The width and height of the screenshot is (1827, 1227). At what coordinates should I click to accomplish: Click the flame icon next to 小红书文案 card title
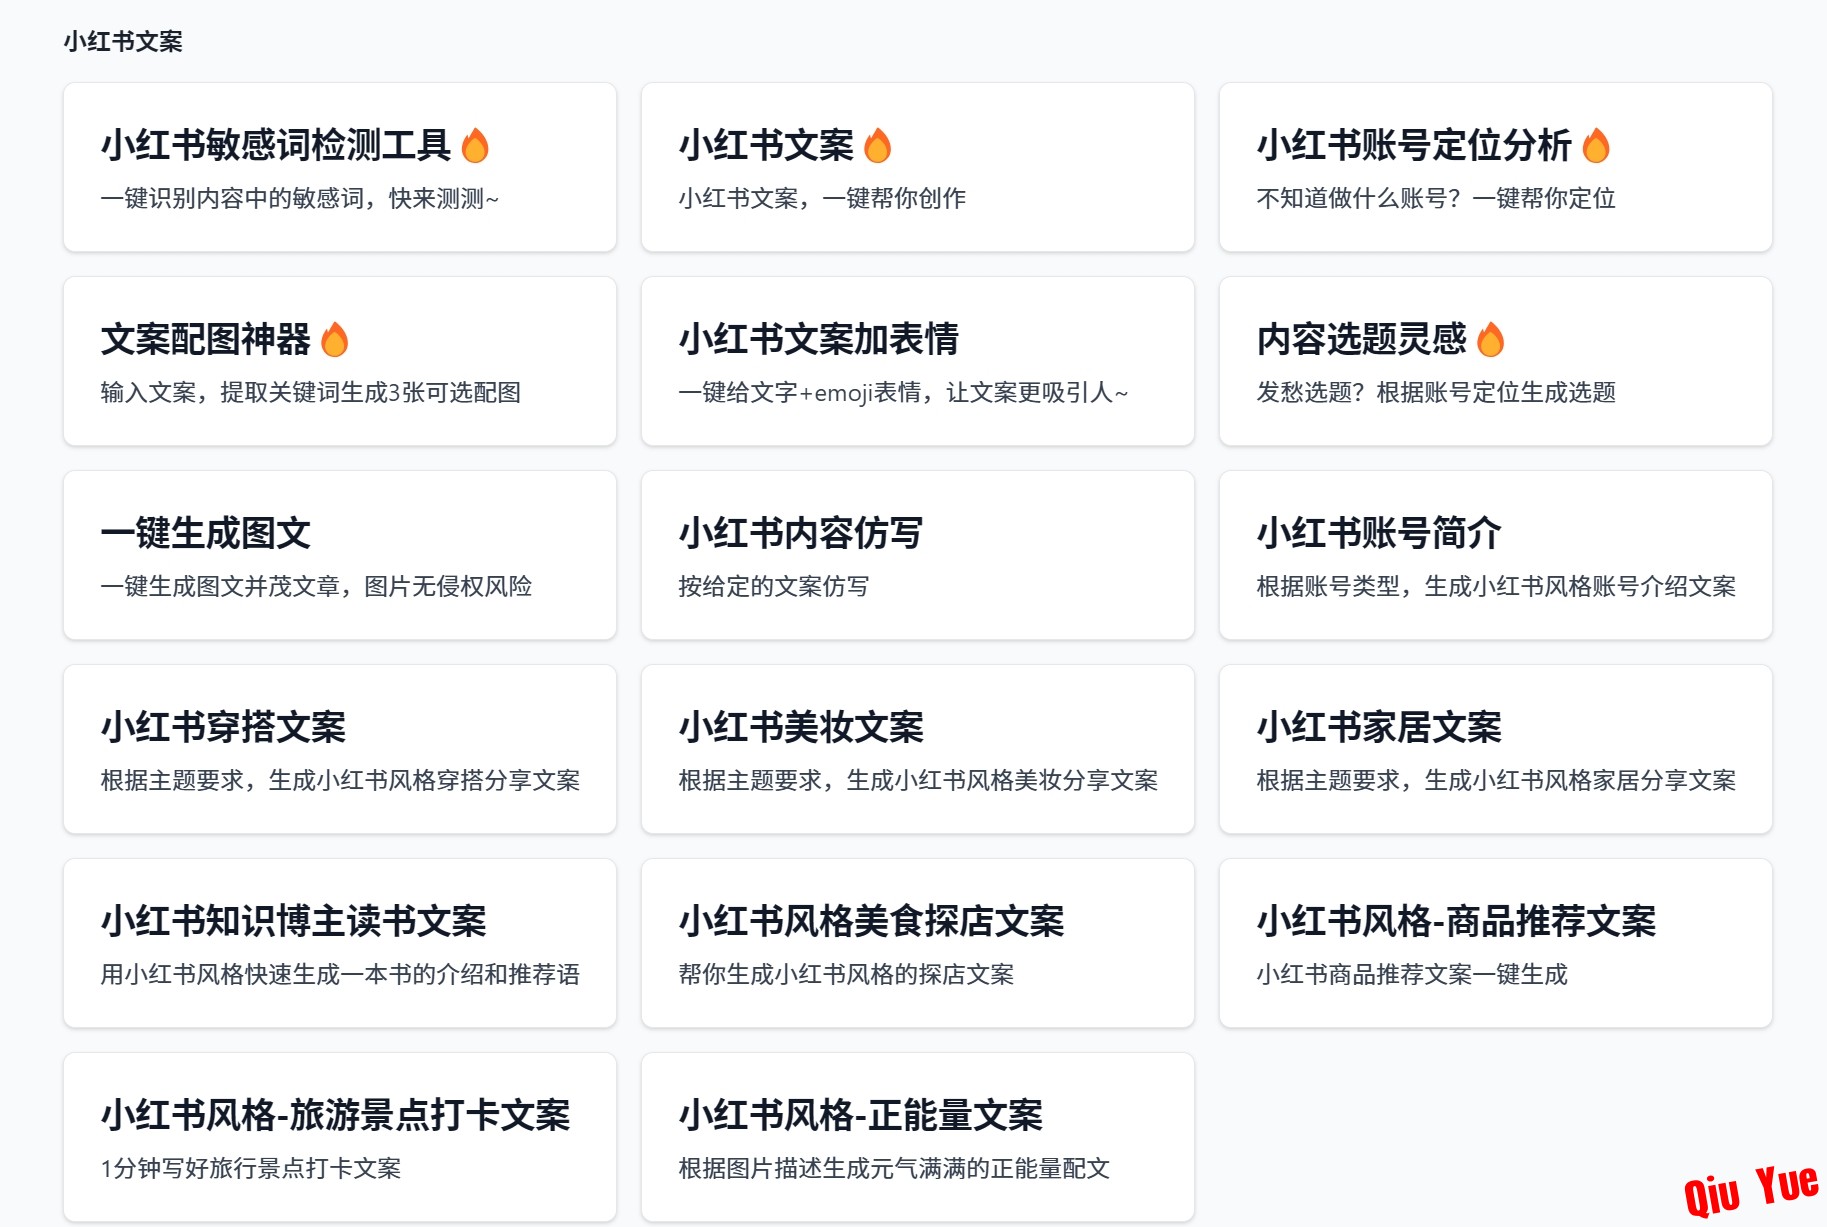(877, 146)
